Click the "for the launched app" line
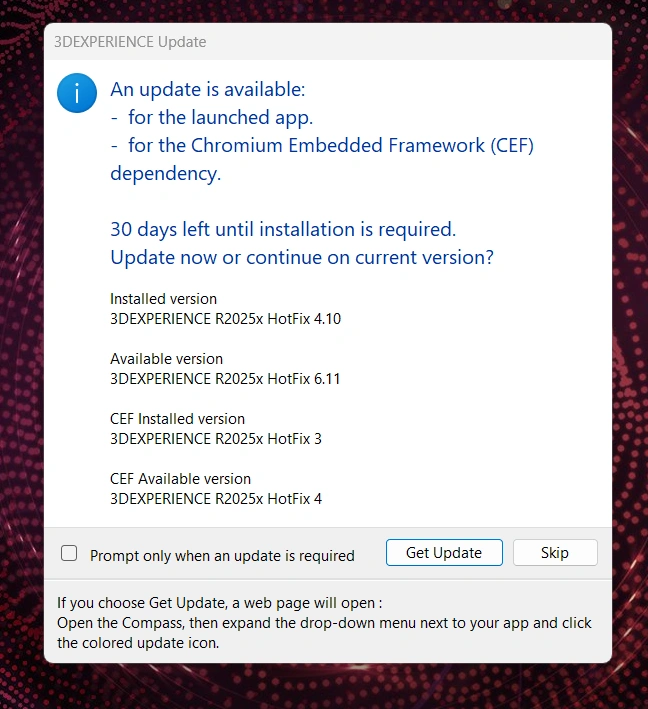Screen dimensions: 648x709 (x=220, y=117)
